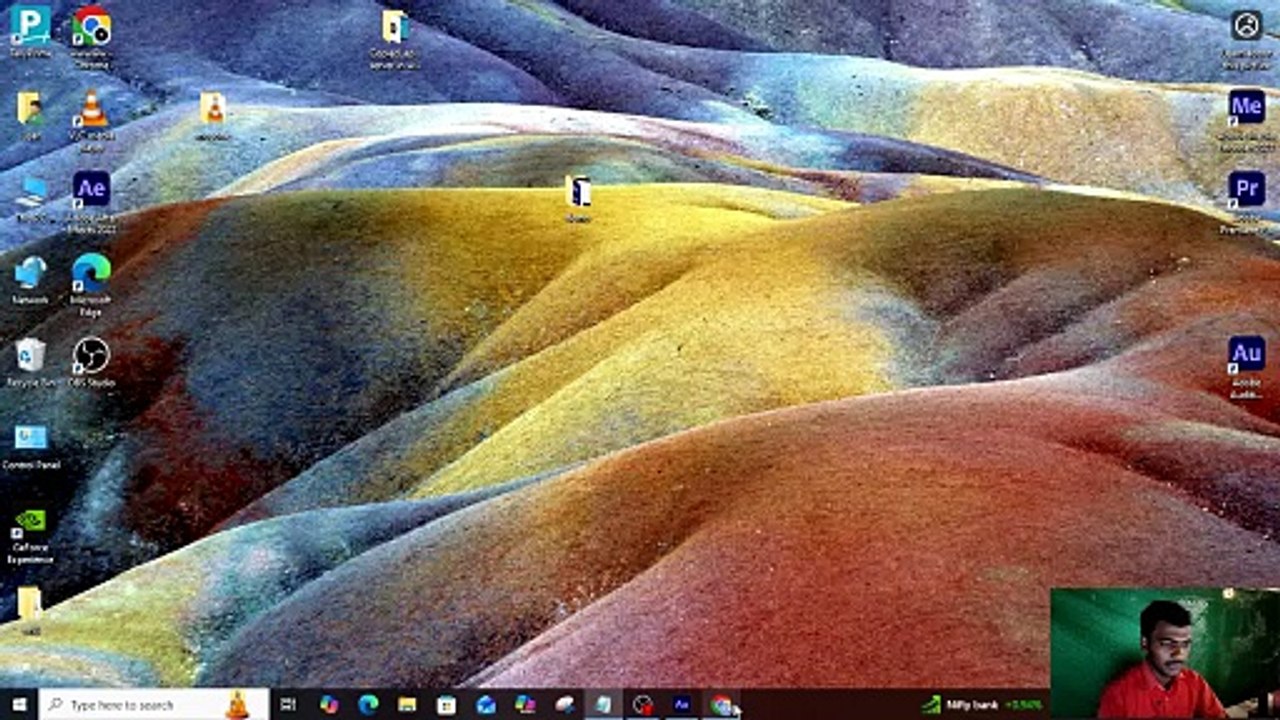This screenshot has width=1280, height=720.
Task: Open Task View from the taskbar
Action: click(288, 705)
